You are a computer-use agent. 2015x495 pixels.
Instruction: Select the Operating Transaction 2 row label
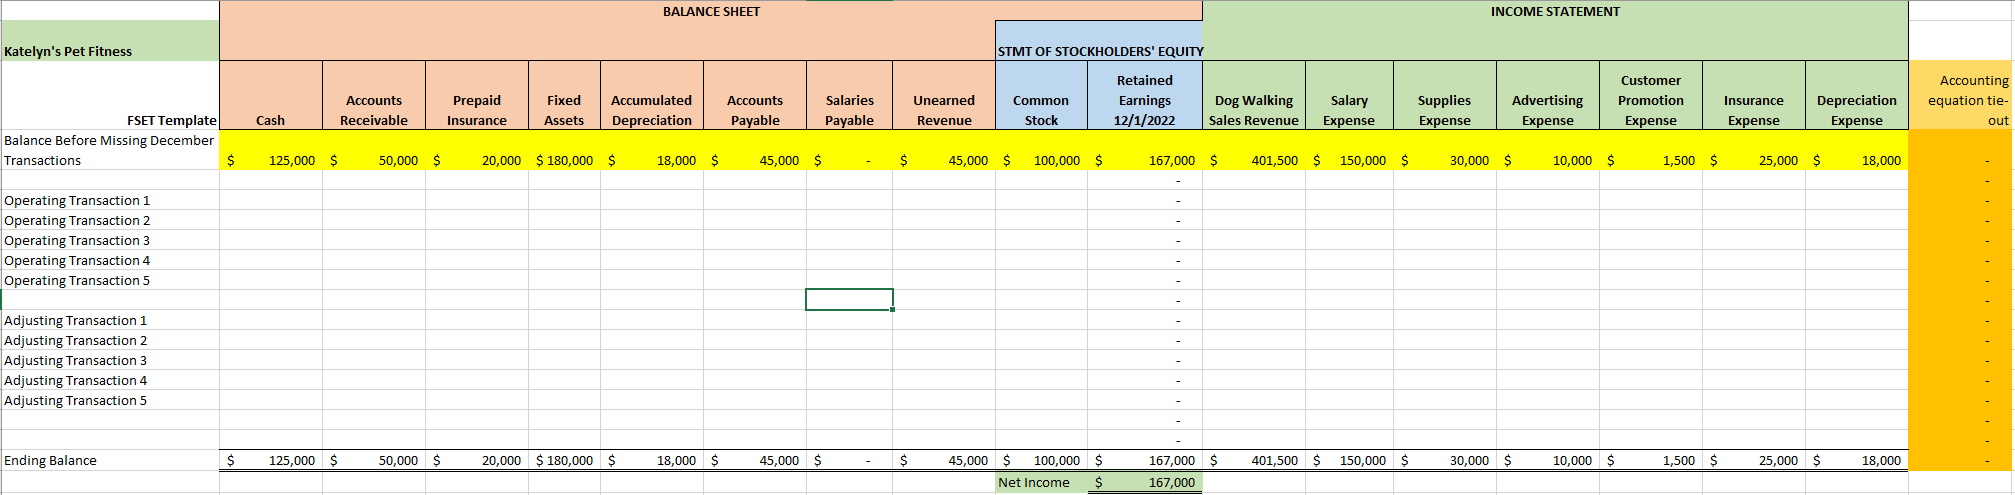coord(110,220)
